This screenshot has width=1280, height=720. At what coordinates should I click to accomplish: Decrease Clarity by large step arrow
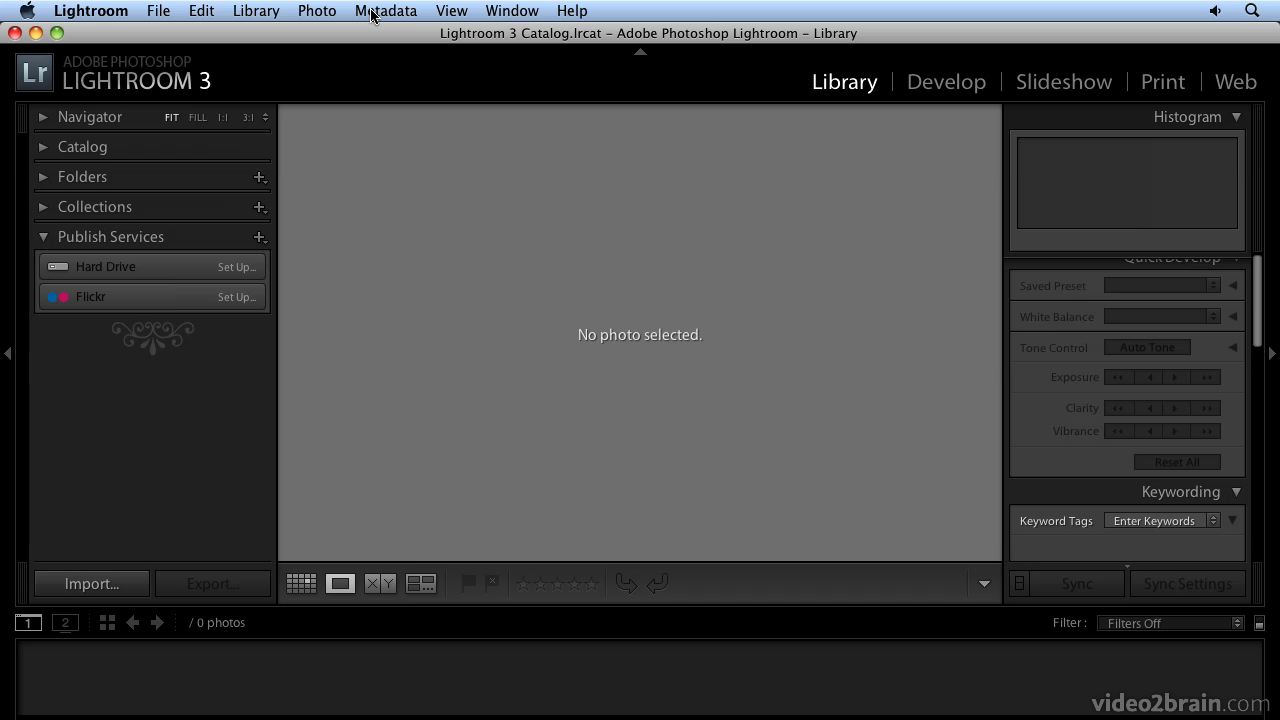coord(1118,408)
